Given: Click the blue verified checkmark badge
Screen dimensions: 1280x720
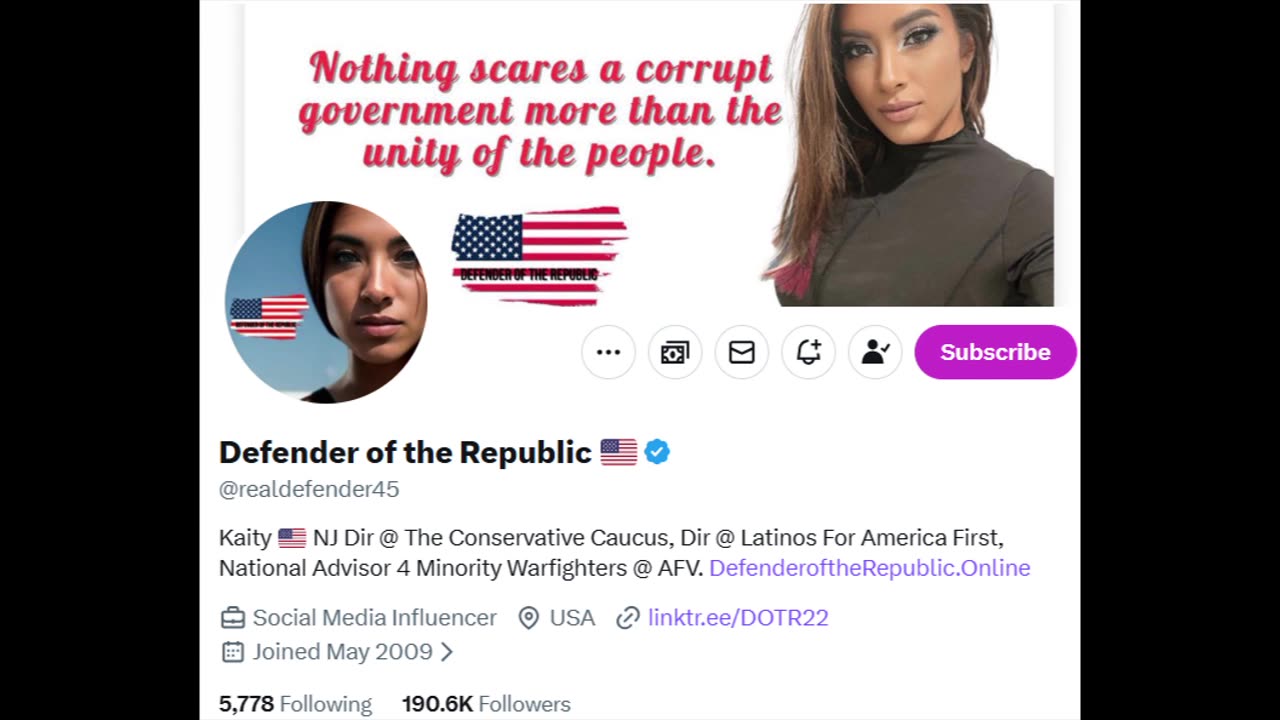Looking at the screenshot, I should pos(657,452).
